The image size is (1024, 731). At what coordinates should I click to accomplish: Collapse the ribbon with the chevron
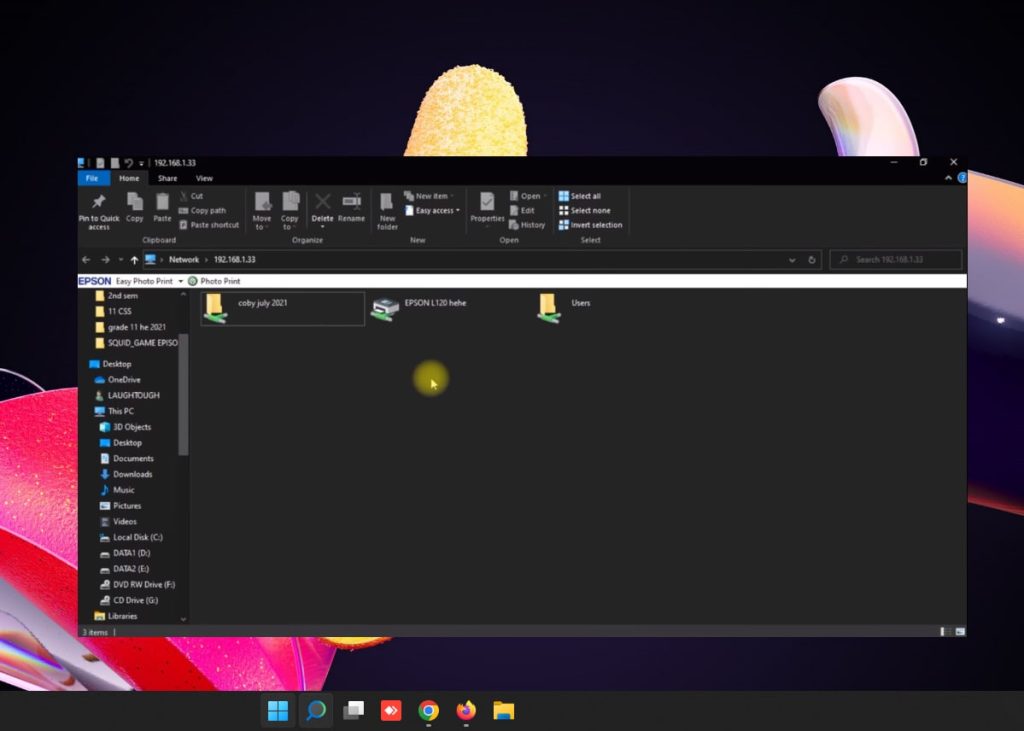tap(949, 178)
